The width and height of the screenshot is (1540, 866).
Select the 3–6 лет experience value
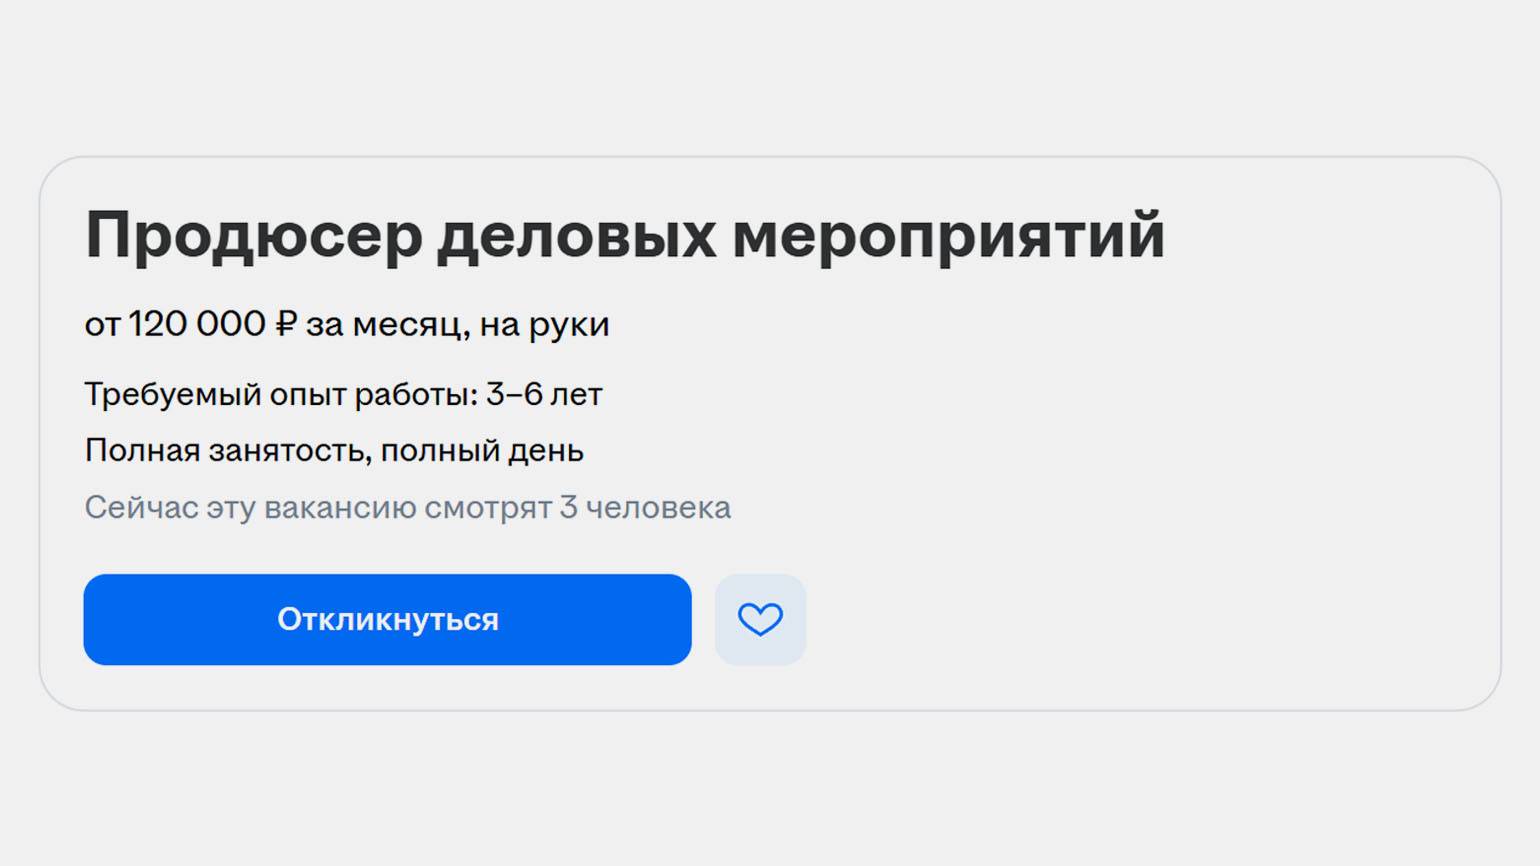click(544, 394)
